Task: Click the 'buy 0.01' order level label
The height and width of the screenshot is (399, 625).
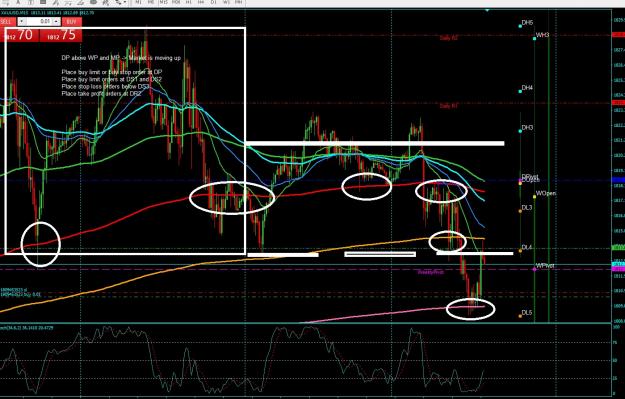Action: click(x=20, y=295)
